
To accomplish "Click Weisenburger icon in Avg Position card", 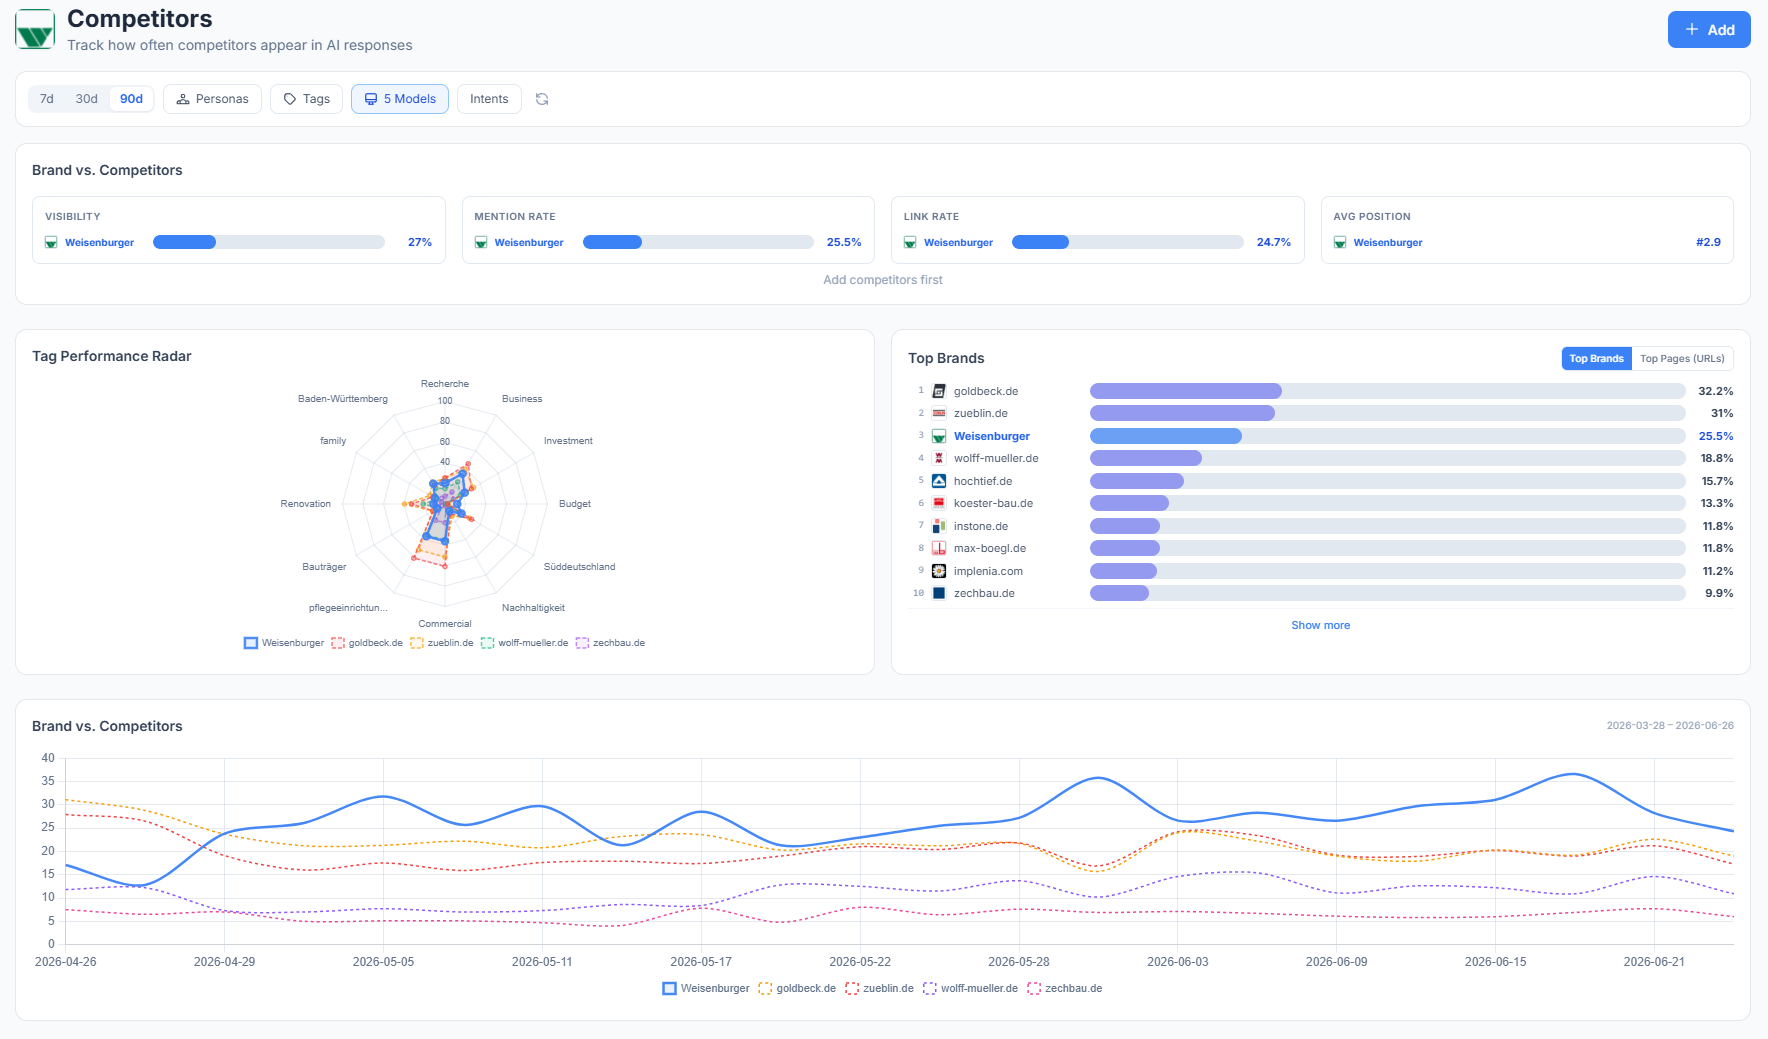I will pos(1340,242).
